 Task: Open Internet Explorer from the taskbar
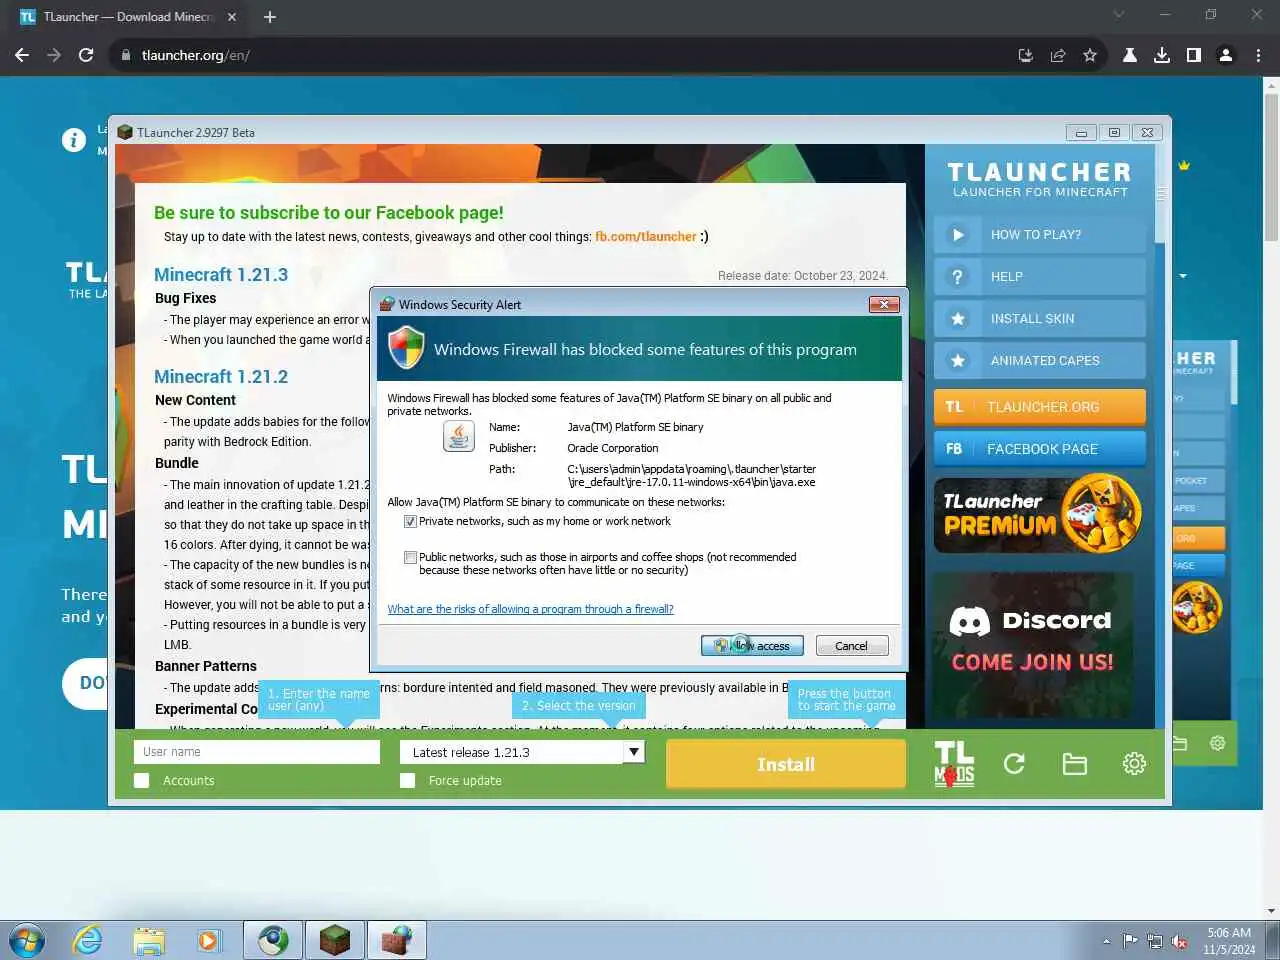88,941
